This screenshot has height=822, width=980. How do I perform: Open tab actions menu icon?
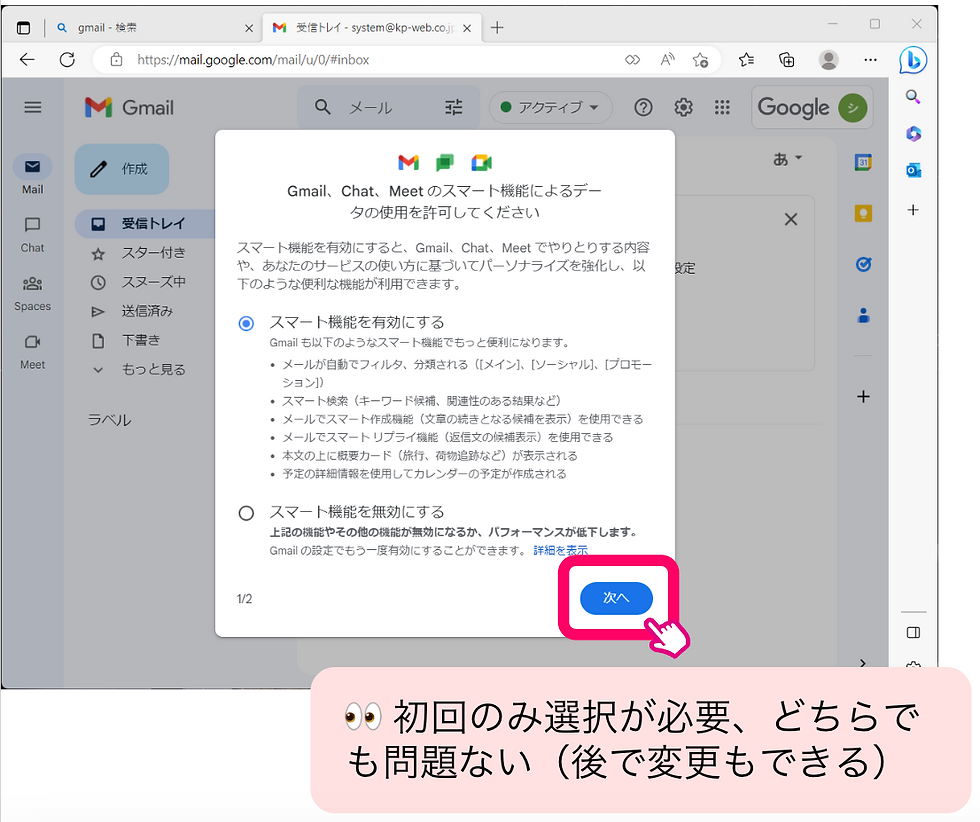pyautogui.click(x=23, y=28)
